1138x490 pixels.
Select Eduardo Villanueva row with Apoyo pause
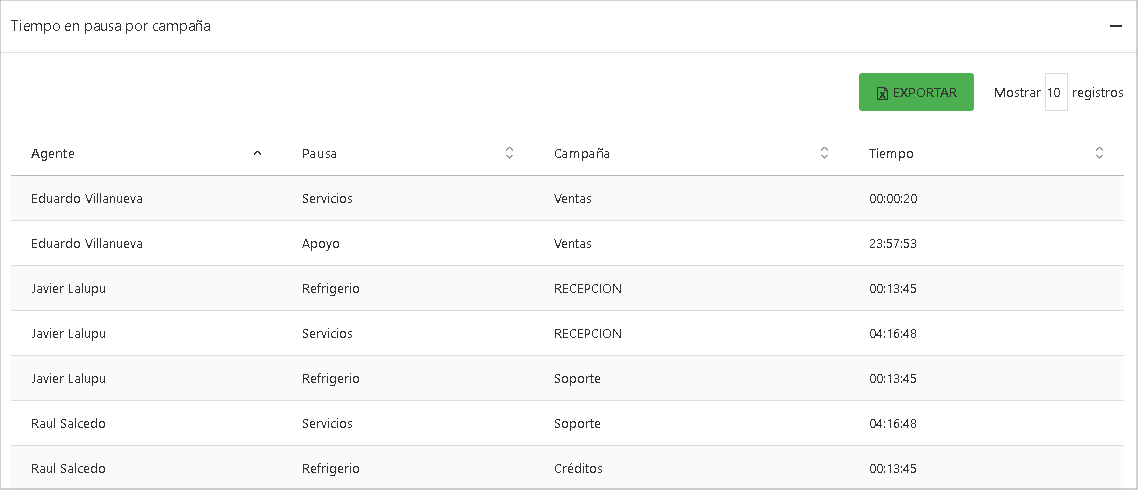click(87, 243)
